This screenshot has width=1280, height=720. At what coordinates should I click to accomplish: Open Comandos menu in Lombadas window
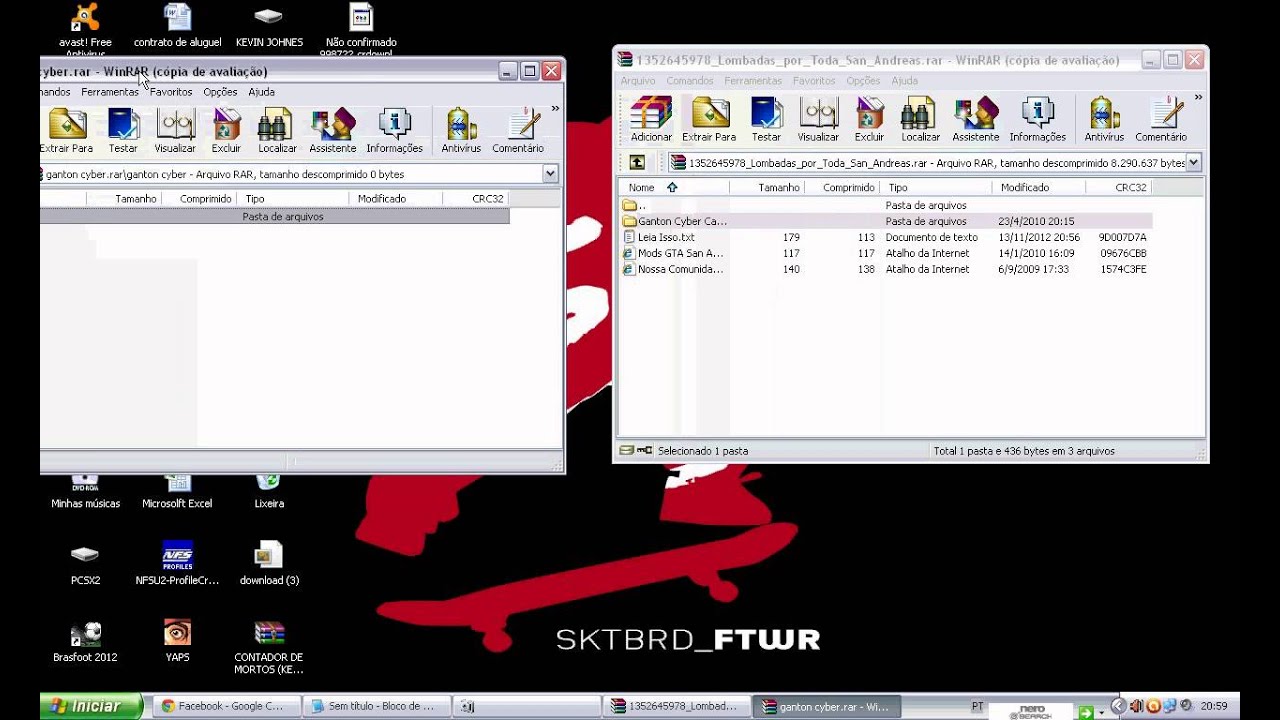tap(690, 81)
